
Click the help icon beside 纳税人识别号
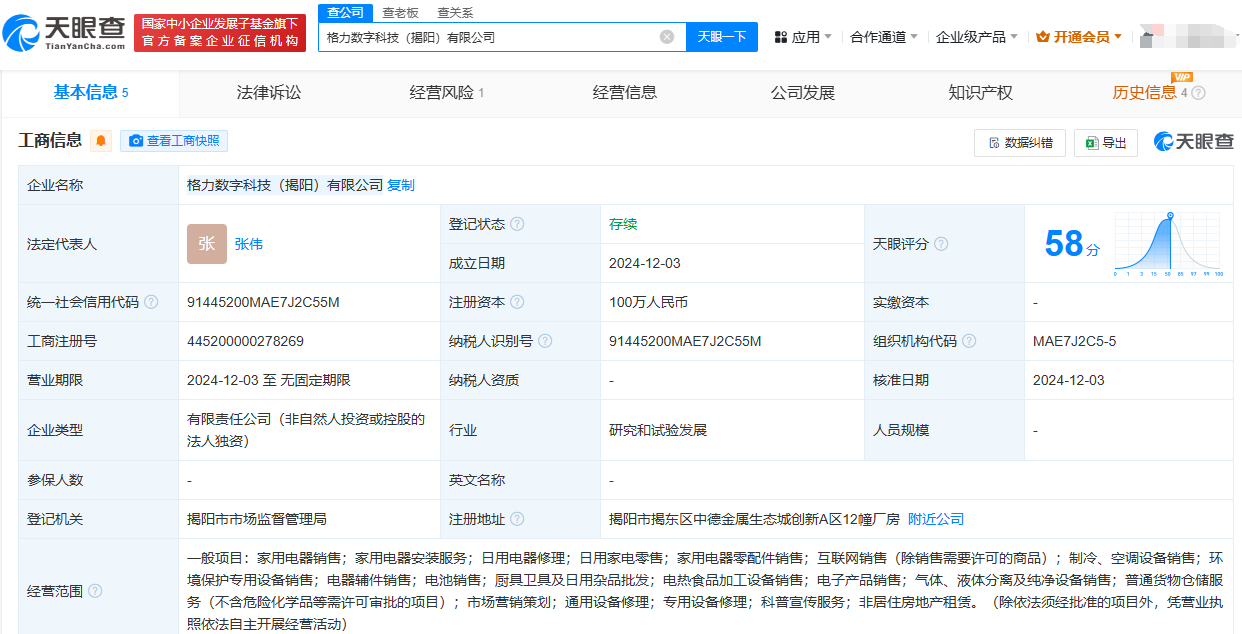545,341
